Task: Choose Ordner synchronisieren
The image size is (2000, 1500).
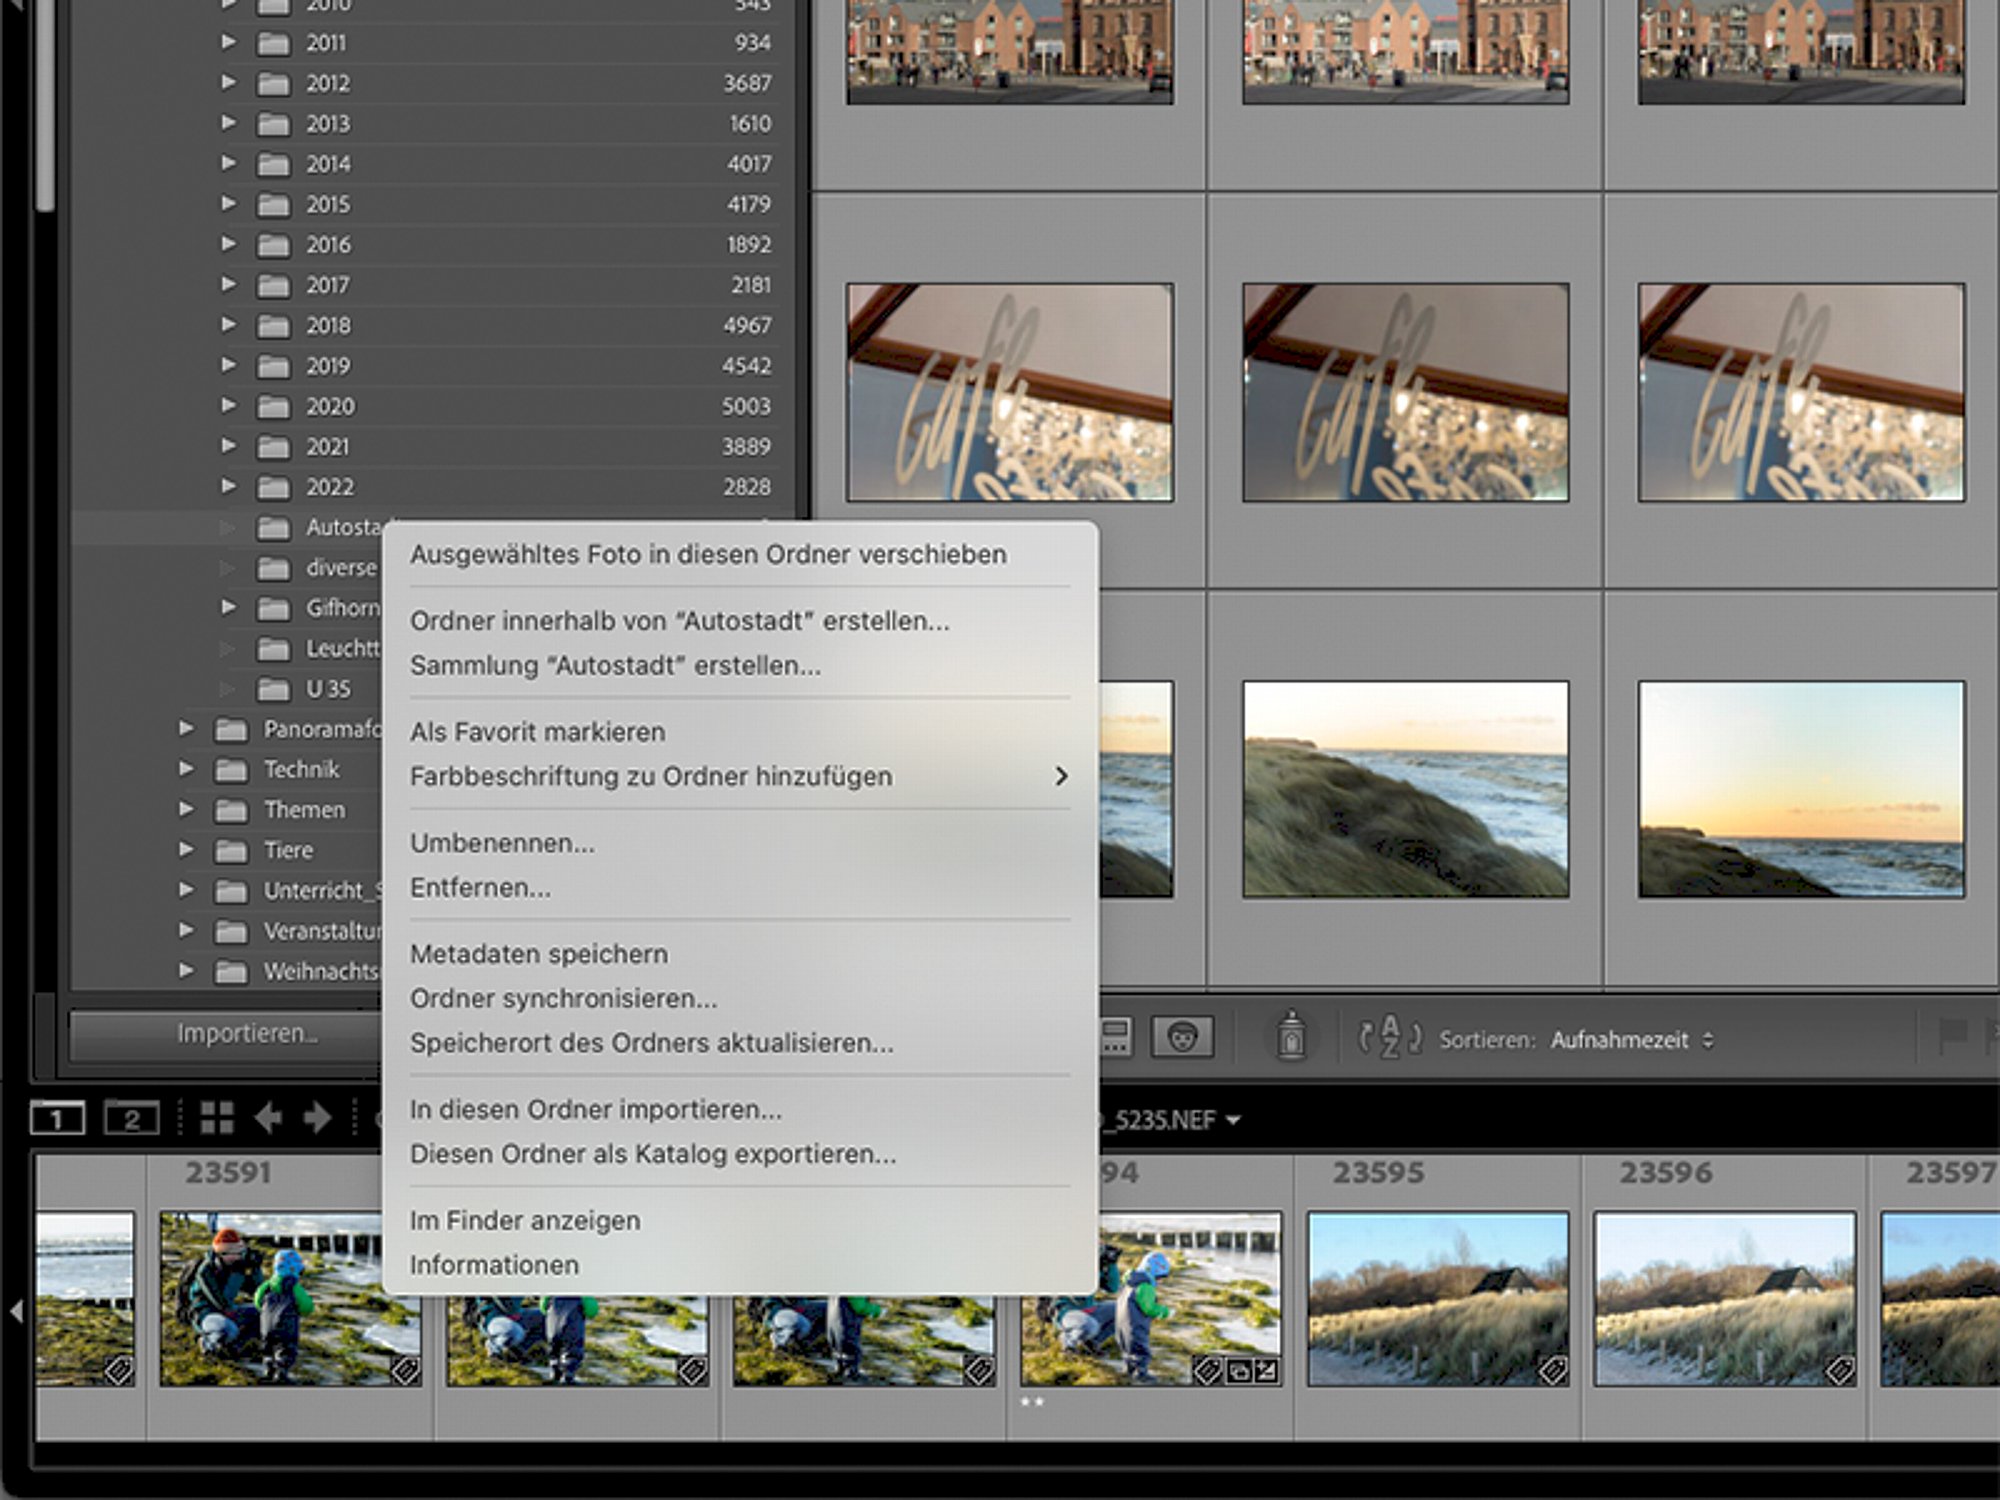Action: pos(740,999)
